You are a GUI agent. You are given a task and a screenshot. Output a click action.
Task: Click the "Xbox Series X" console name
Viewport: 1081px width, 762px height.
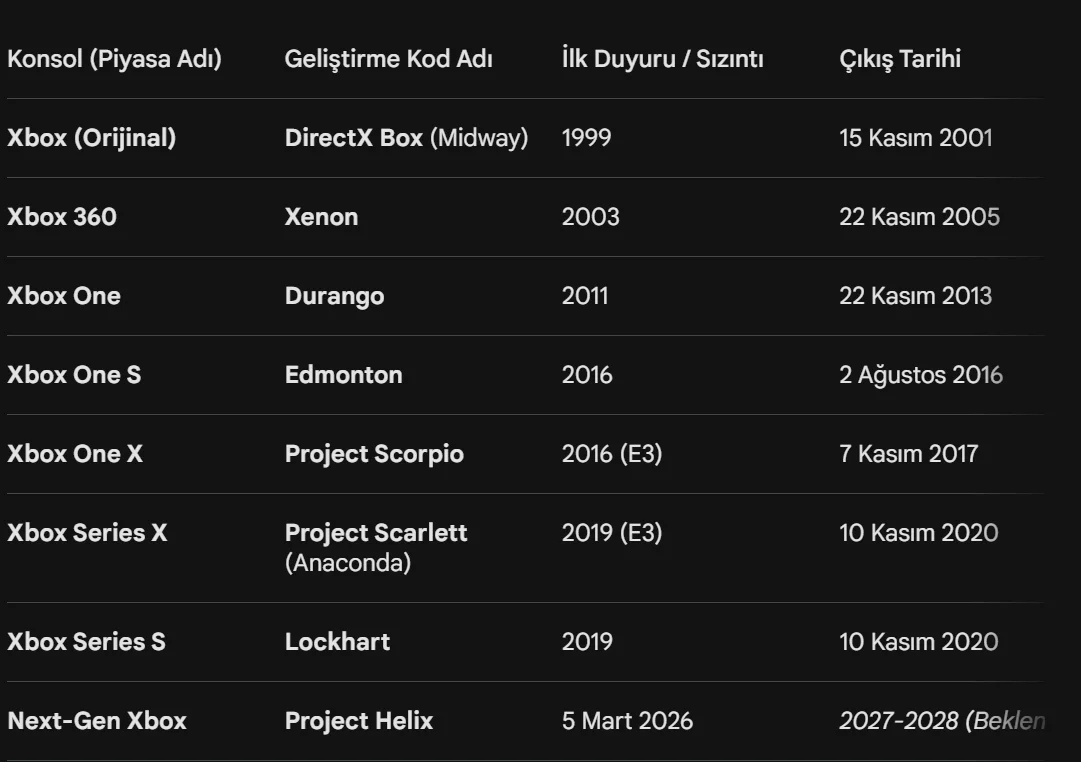tap(87, 533)
